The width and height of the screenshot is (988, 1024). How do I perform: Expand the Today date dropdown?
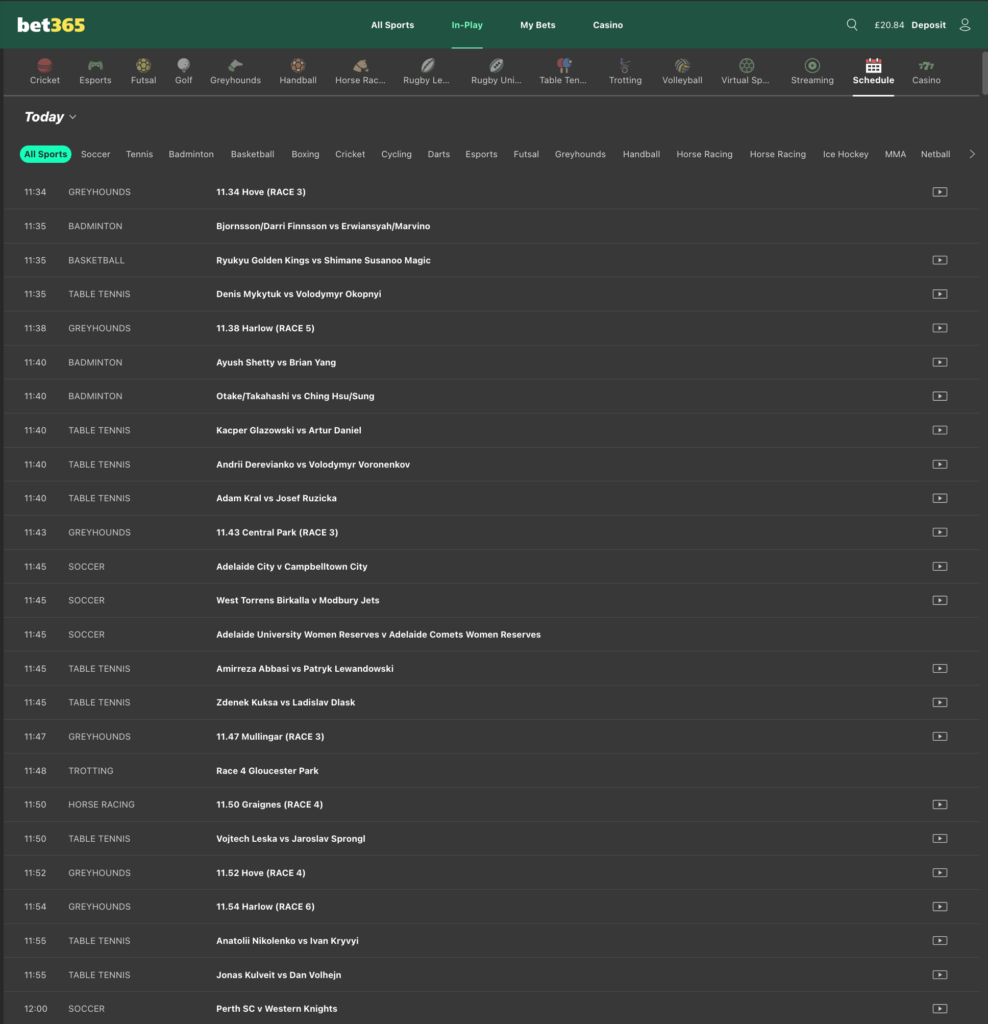[x=50, y=117]
